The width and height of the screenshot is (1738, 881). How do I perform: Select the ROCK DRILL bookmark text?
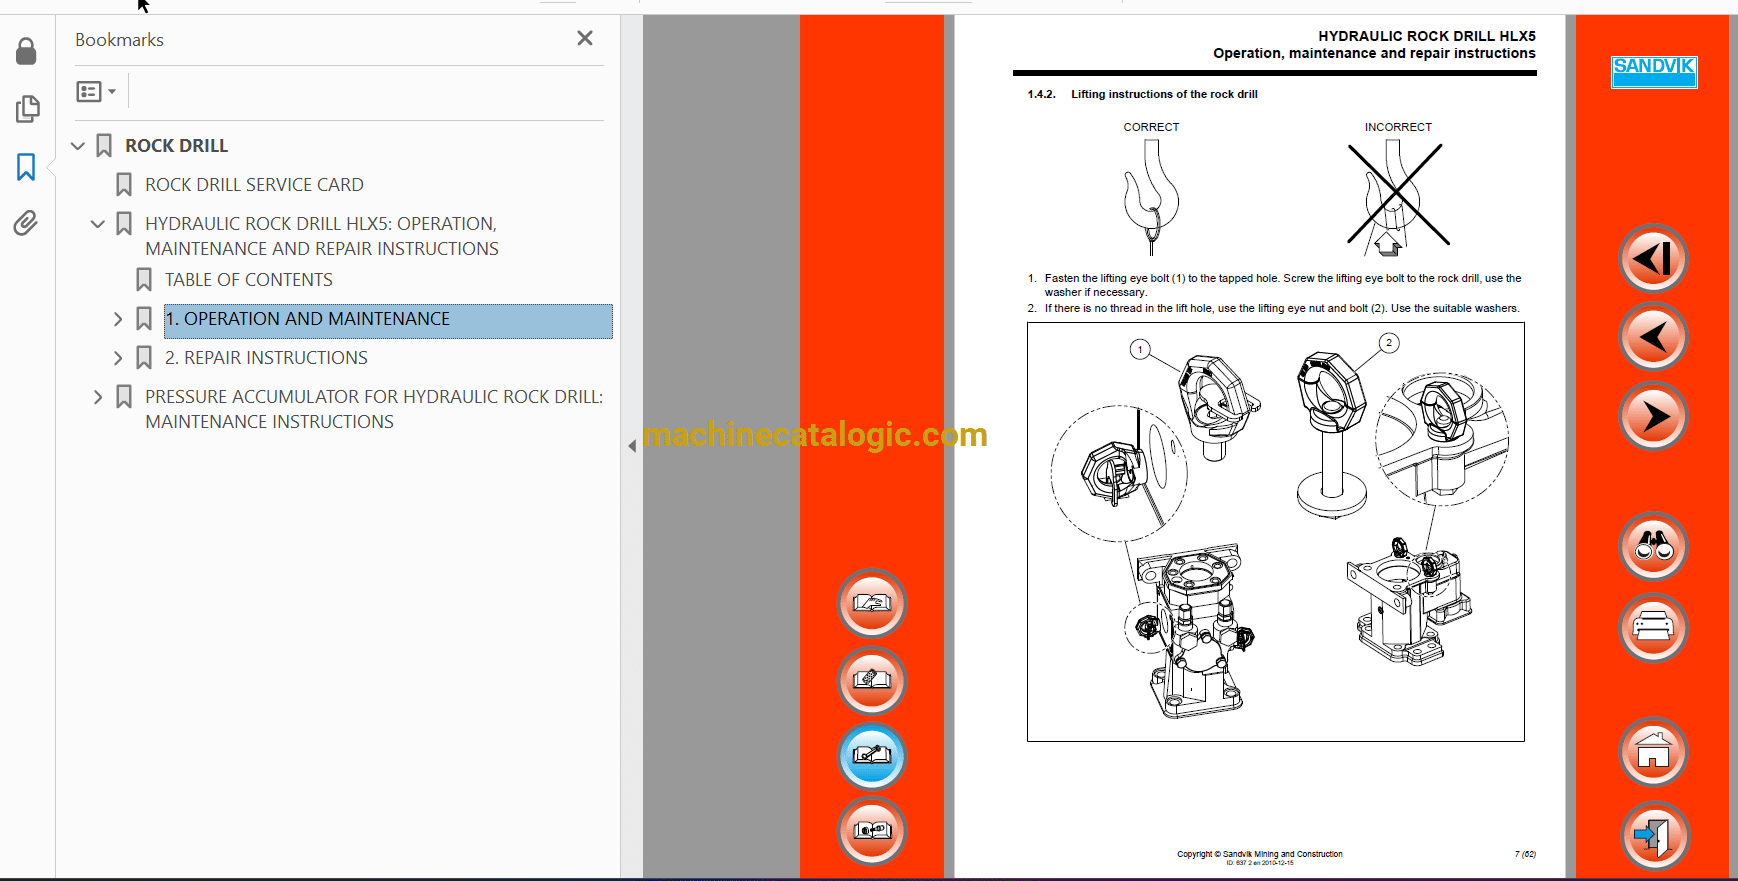(177, 146)
